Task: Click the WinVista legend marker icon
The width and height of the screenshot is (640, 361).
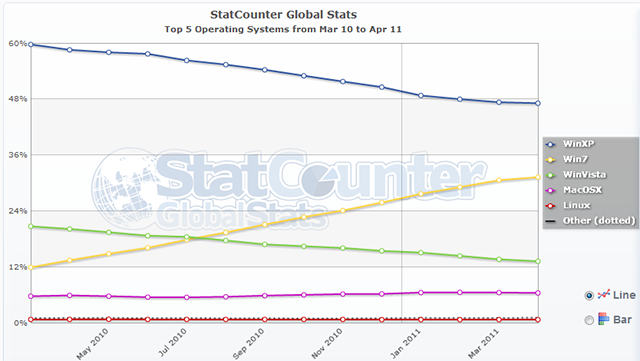Action: [x=551, y=175]
